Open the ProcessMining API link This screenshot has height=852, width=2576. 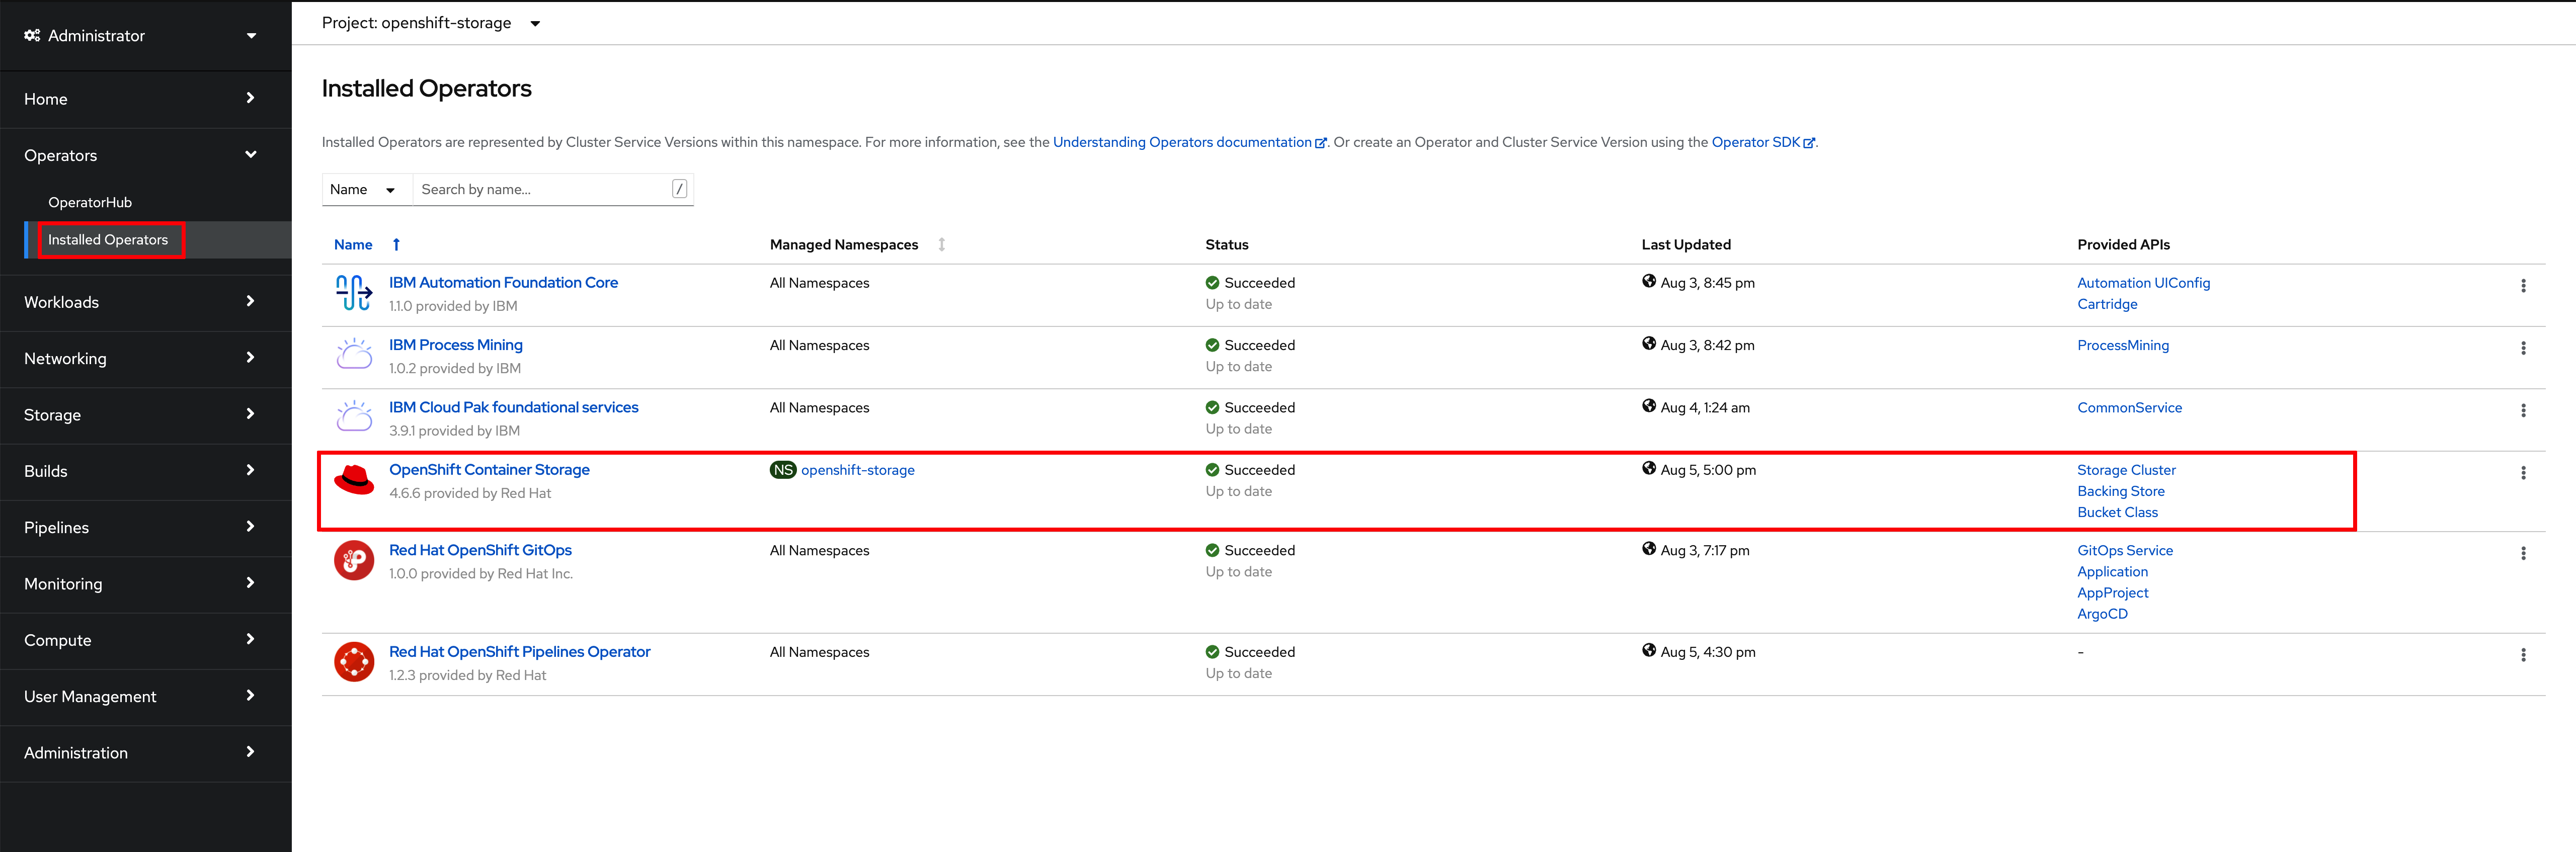[x=2123, y=345]
